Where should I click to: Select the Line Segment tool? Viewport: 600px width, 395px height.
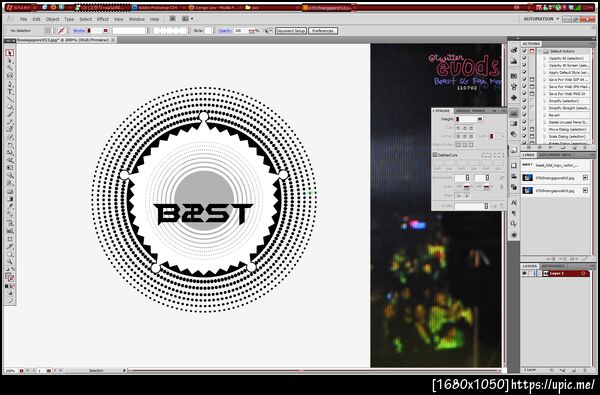10,100
